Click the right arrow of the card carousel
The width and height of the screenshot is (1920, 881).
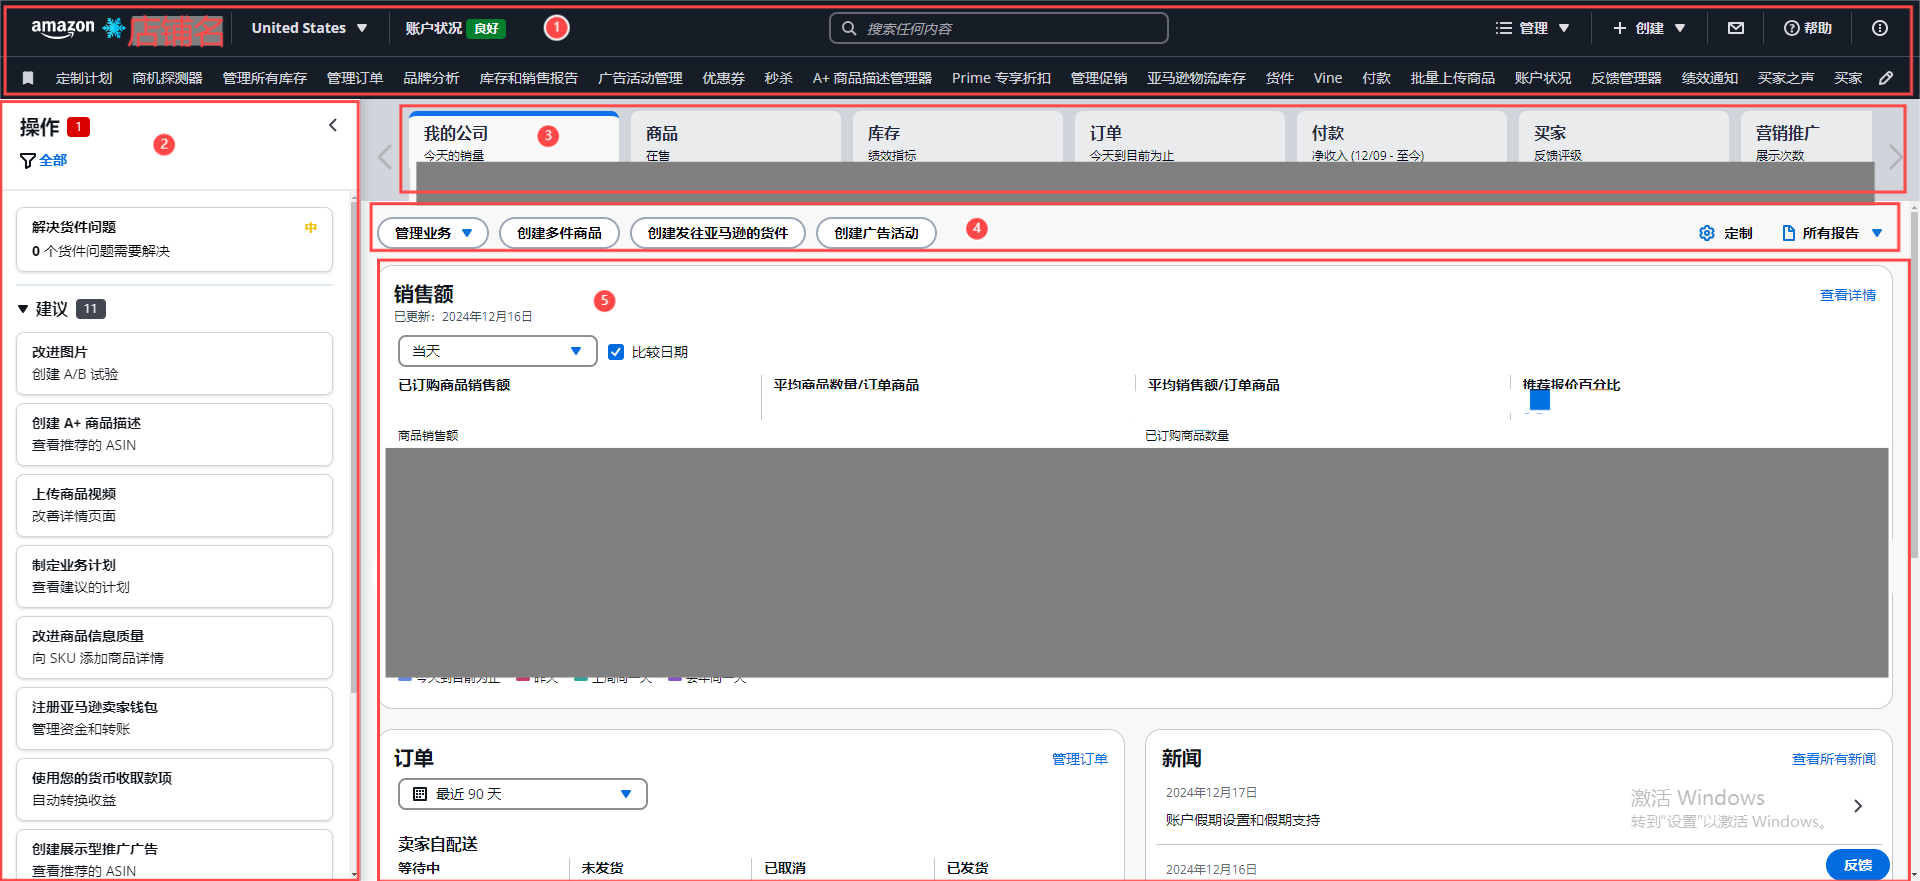pos(1894,157)
